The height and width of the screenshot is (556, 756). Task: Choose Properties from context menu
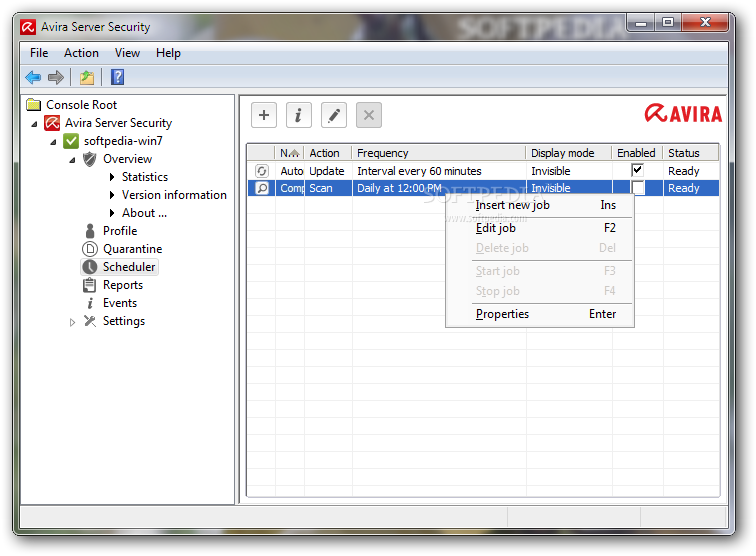click(540, 314)
